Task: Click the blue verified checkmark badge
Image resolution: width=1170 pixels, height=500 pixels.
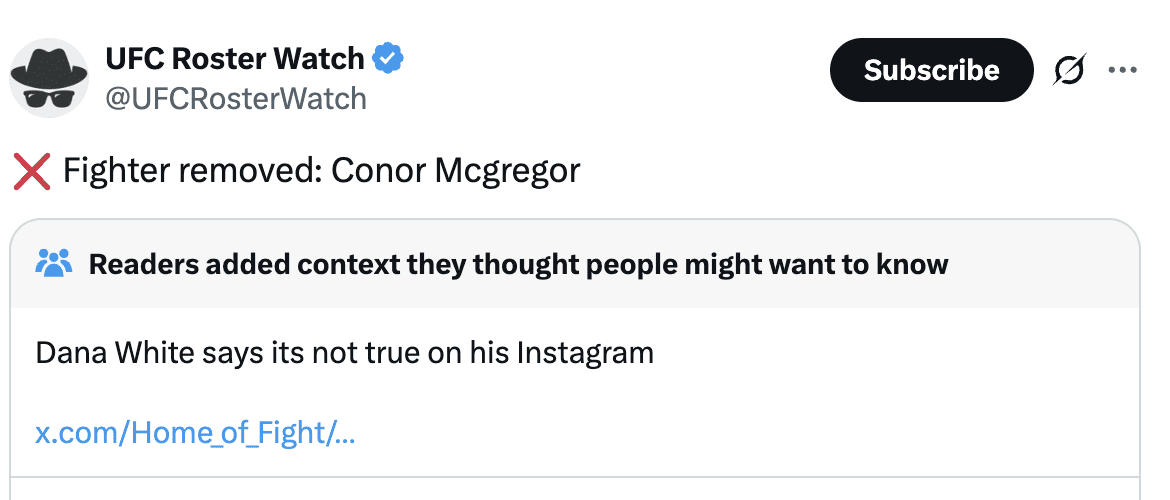Action: [388, 59]
